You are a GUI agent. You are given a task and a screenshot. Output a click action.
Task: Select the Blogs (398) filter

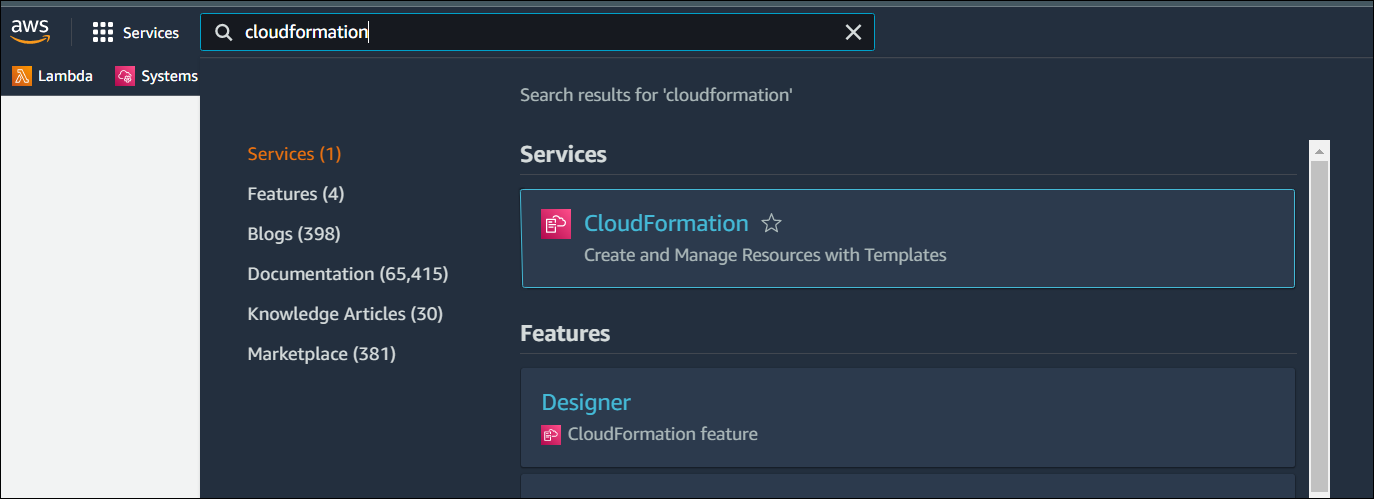tap(294, 234)
